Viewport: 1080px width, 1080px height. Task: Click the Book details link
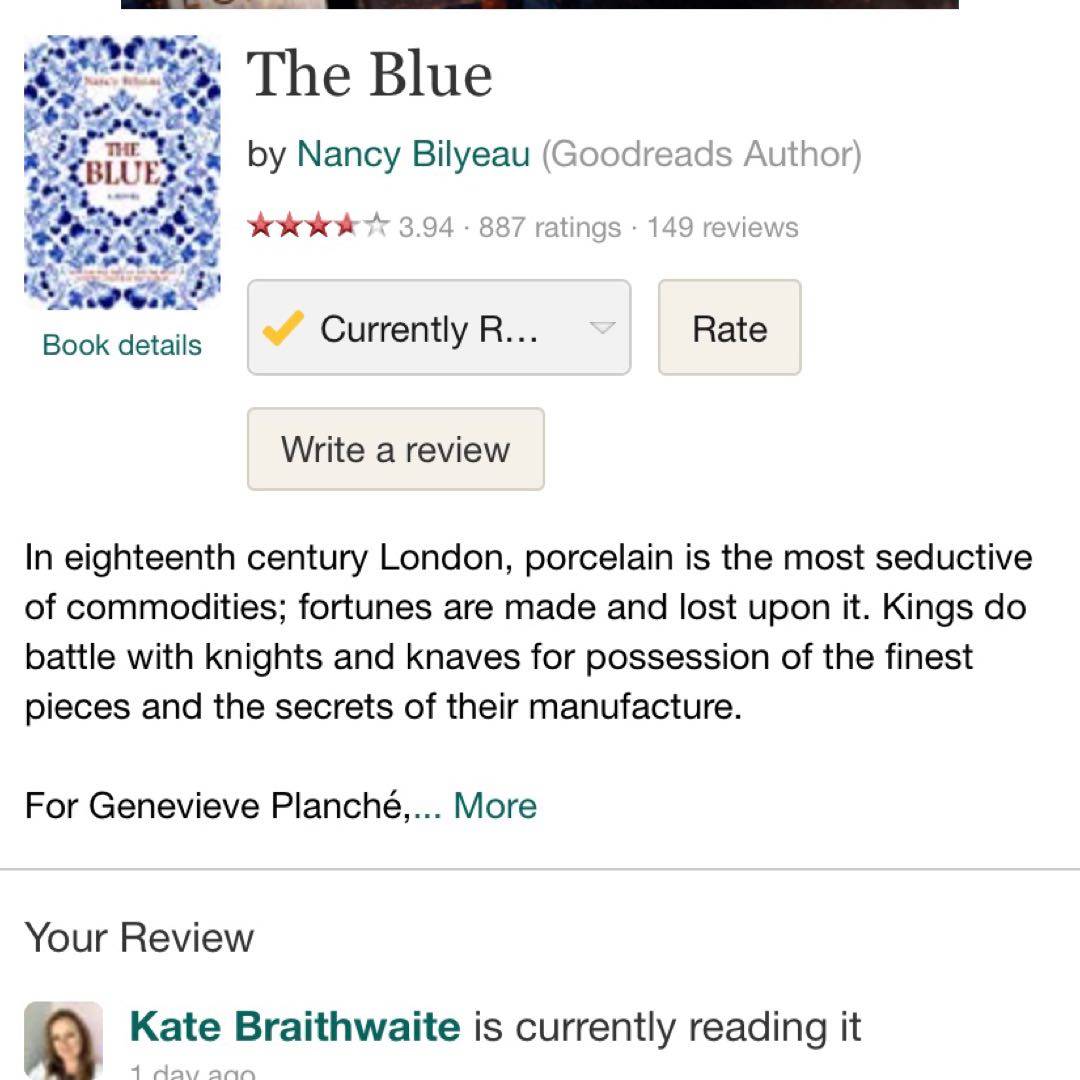[122, 345]
